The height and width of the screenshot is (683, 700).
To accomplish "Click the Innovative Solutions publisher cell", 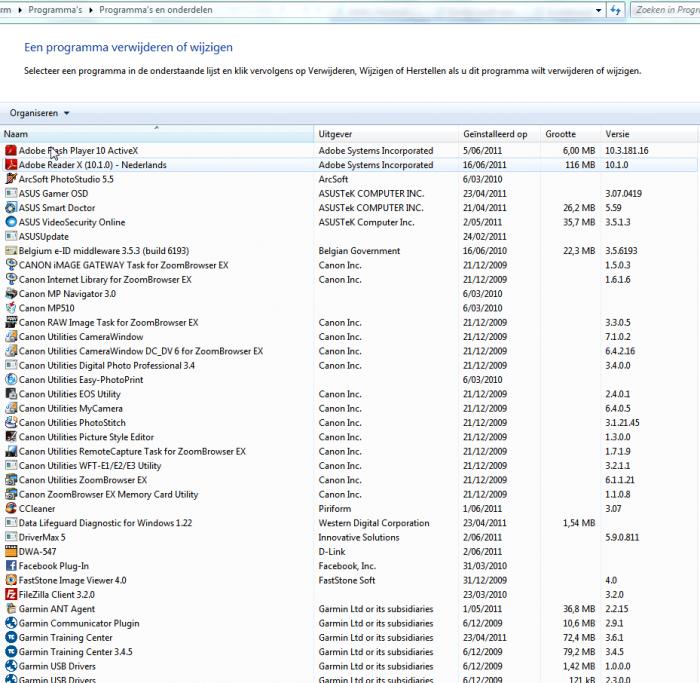I will [x=358, y=537].
